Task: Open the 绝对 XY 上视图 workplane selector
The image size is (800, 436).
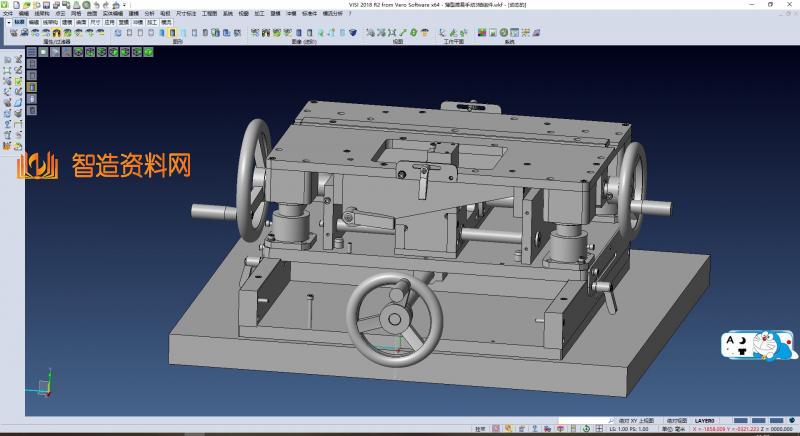Action: [636, 421]
